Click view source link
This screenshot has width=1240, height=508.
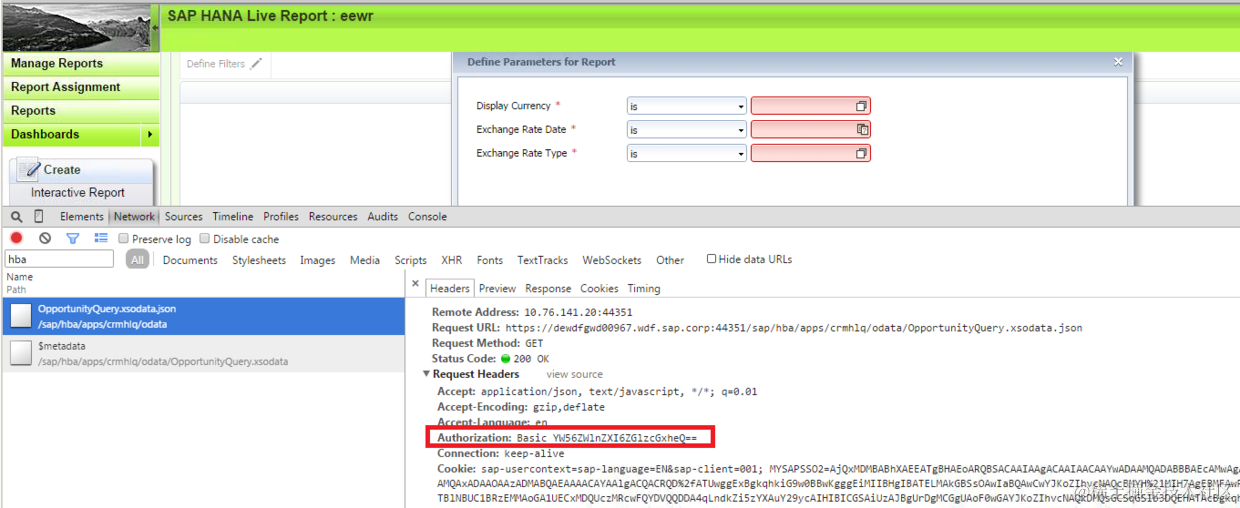574,374
